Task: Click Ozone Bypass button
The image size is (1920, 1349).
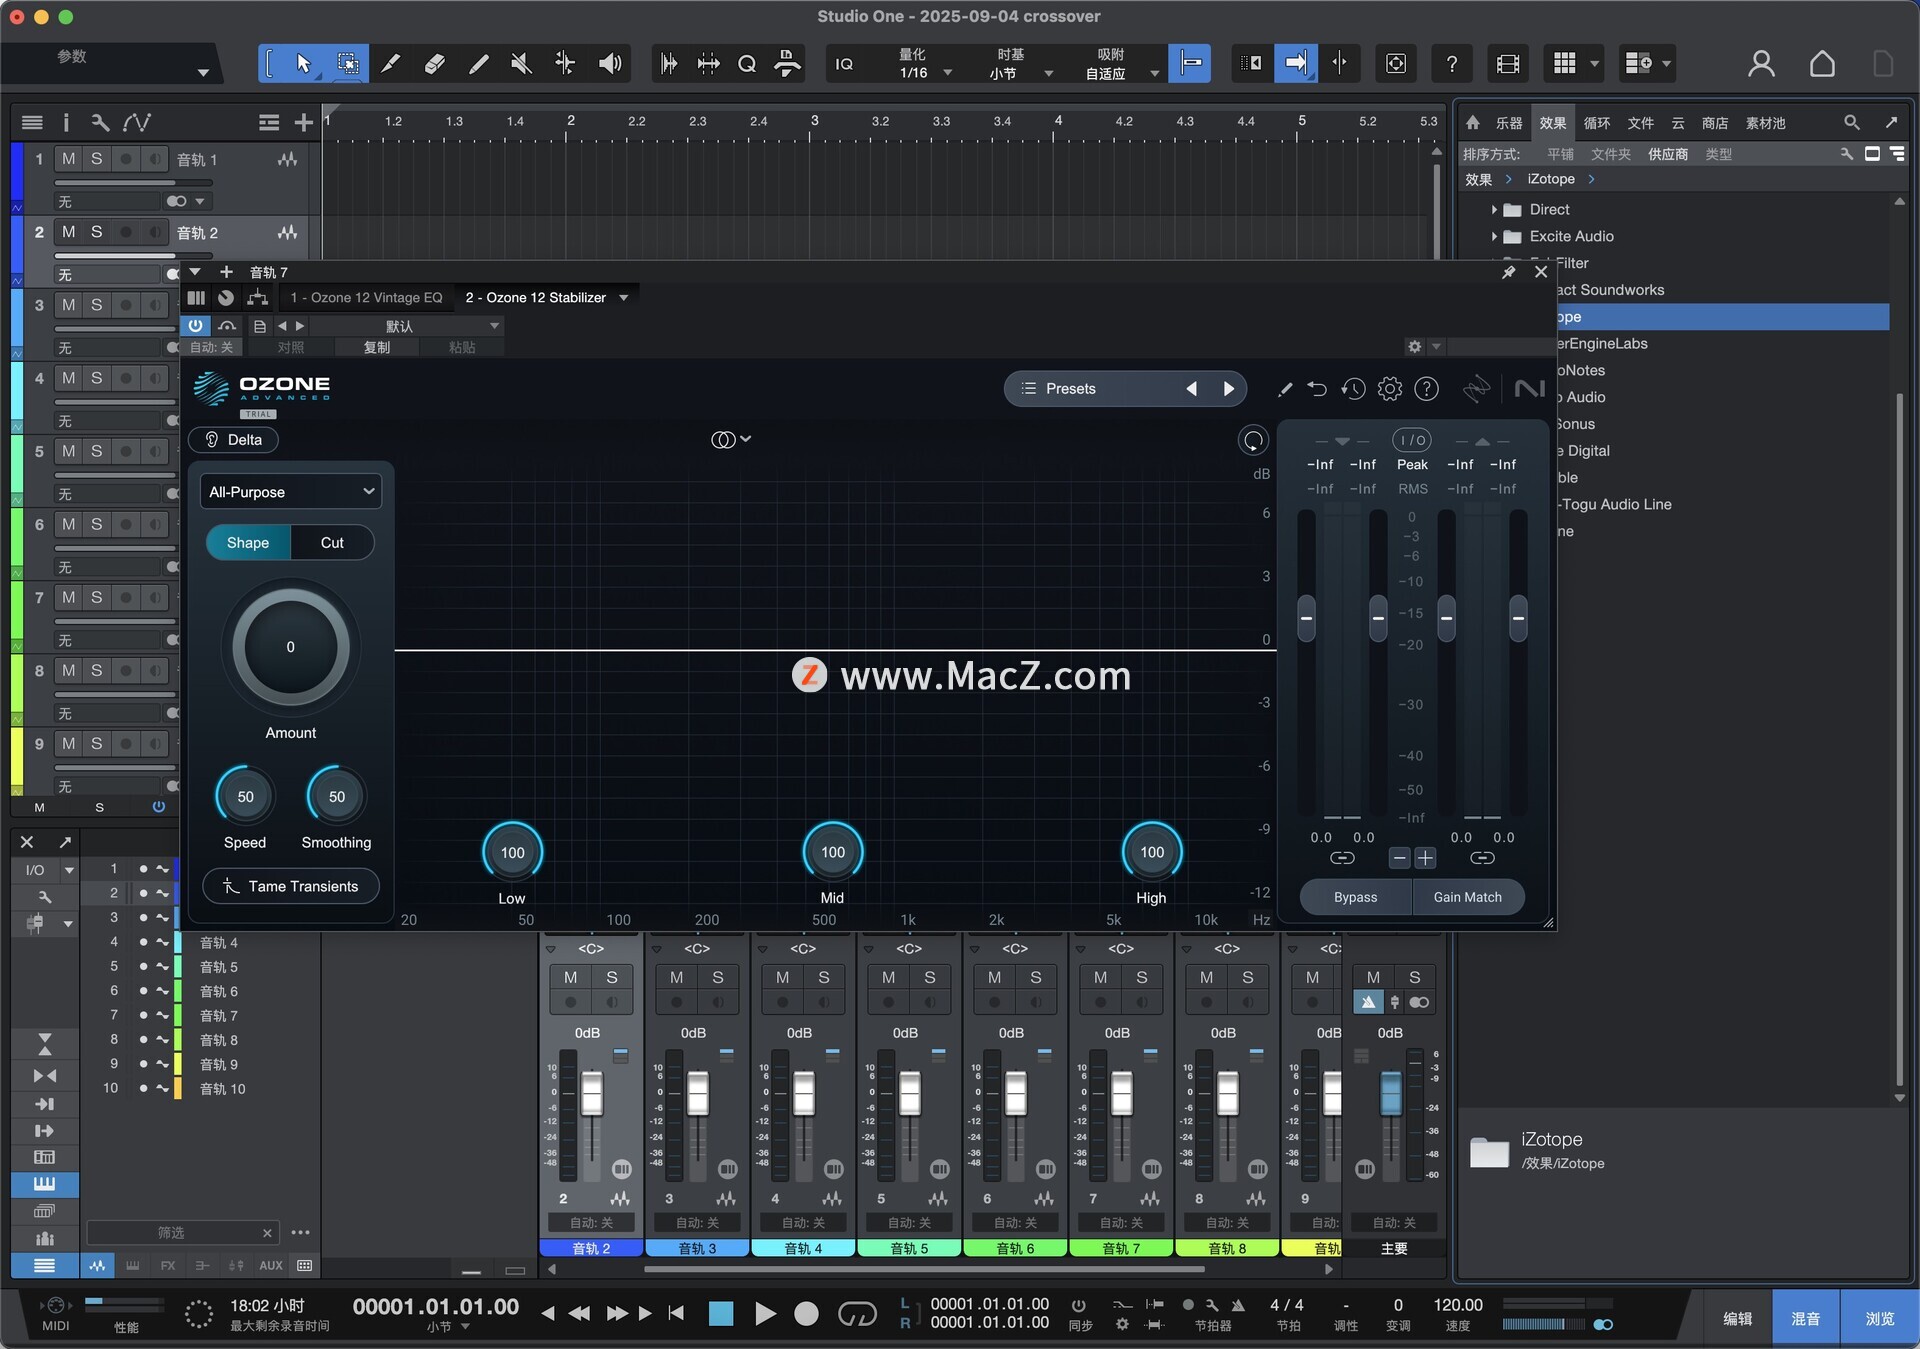Action: coord(1355,898)
